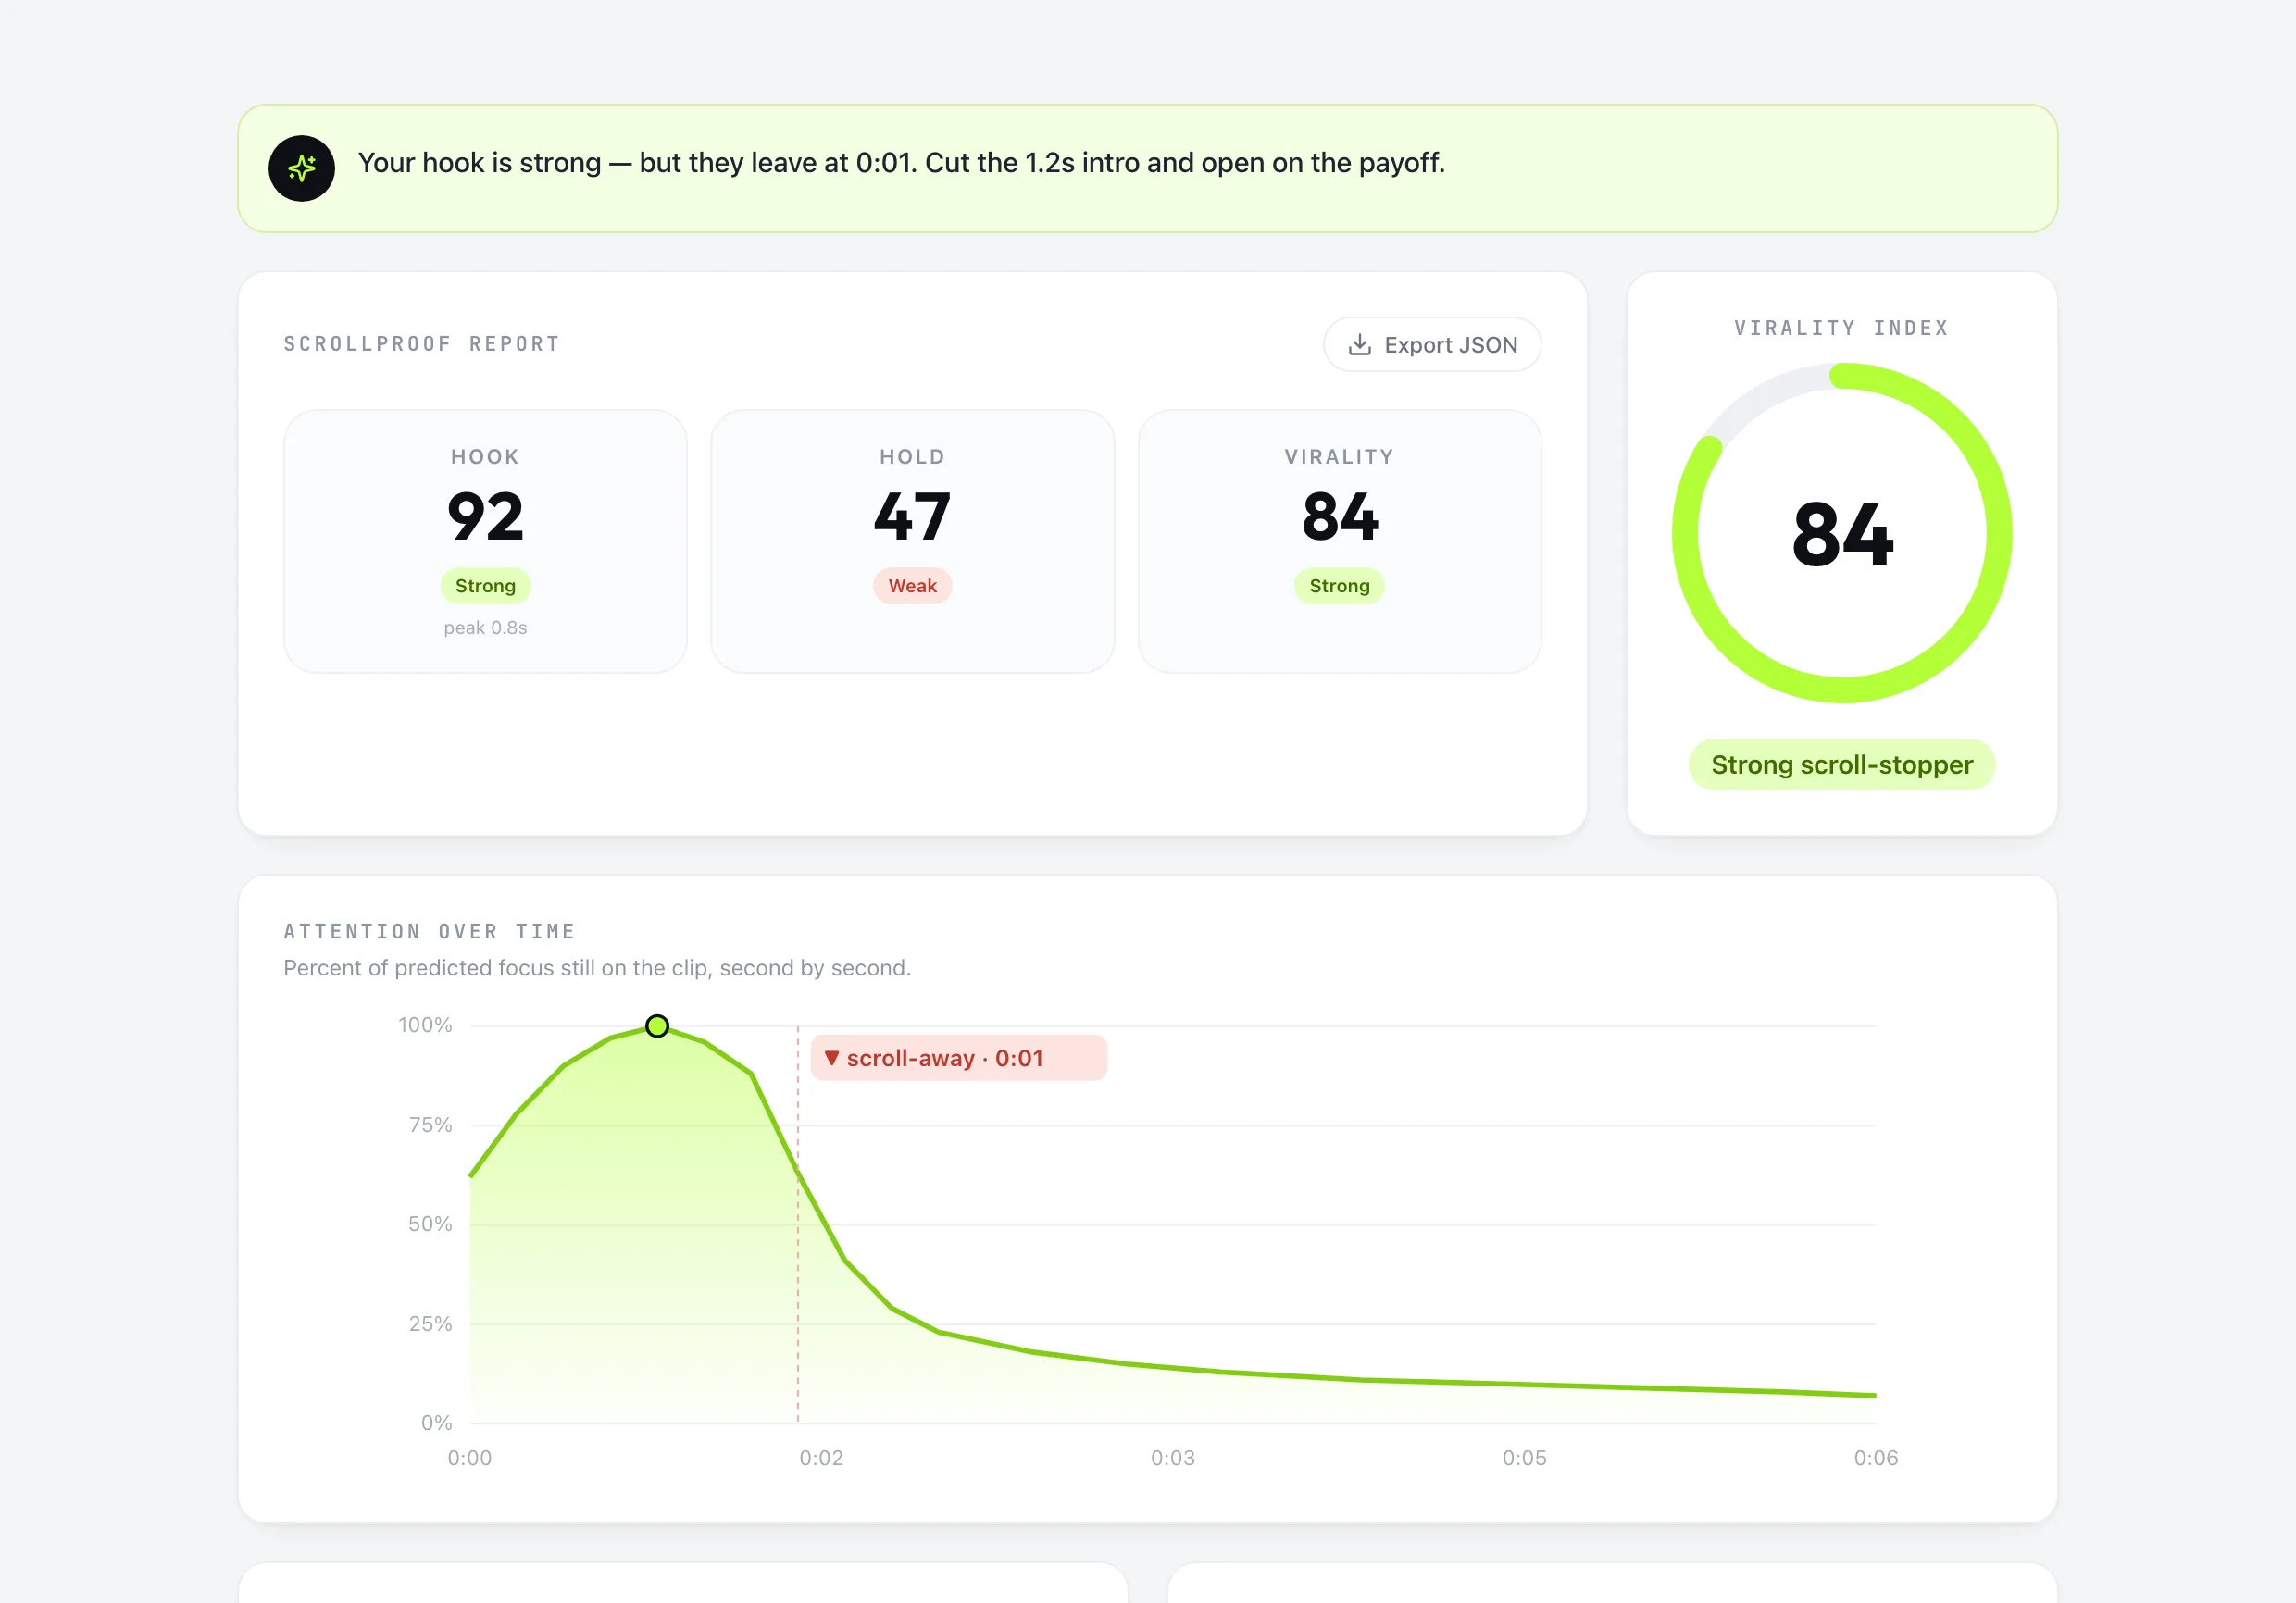
Task: Open the Hook score card
Action: pyautogui.click(x=485, y=541)
